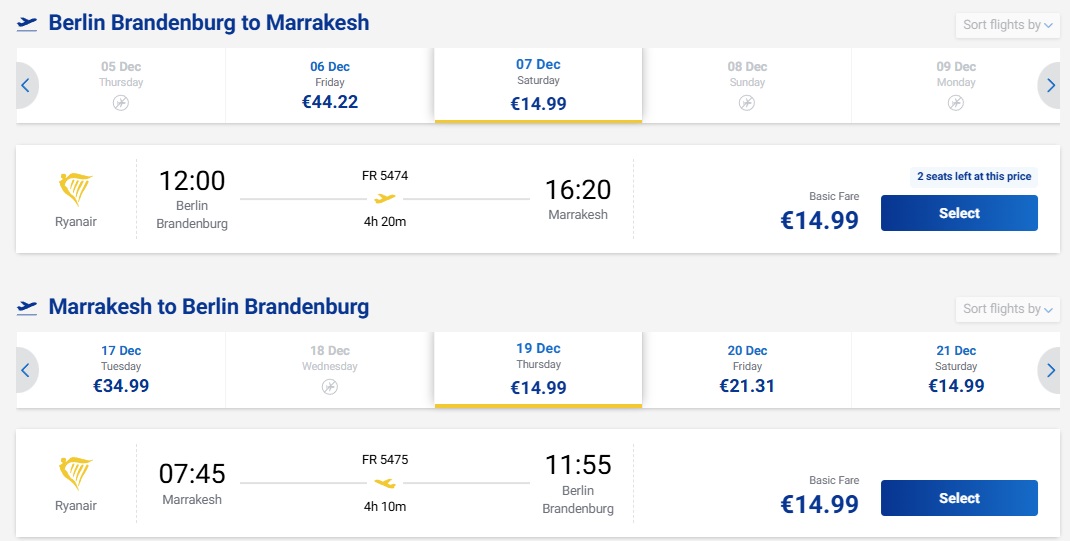Click the outbound route airplane icon beside Berlin Brandenburg
Image resolution: width=1070 pixels, height=541 pixels.
[27, 23]
